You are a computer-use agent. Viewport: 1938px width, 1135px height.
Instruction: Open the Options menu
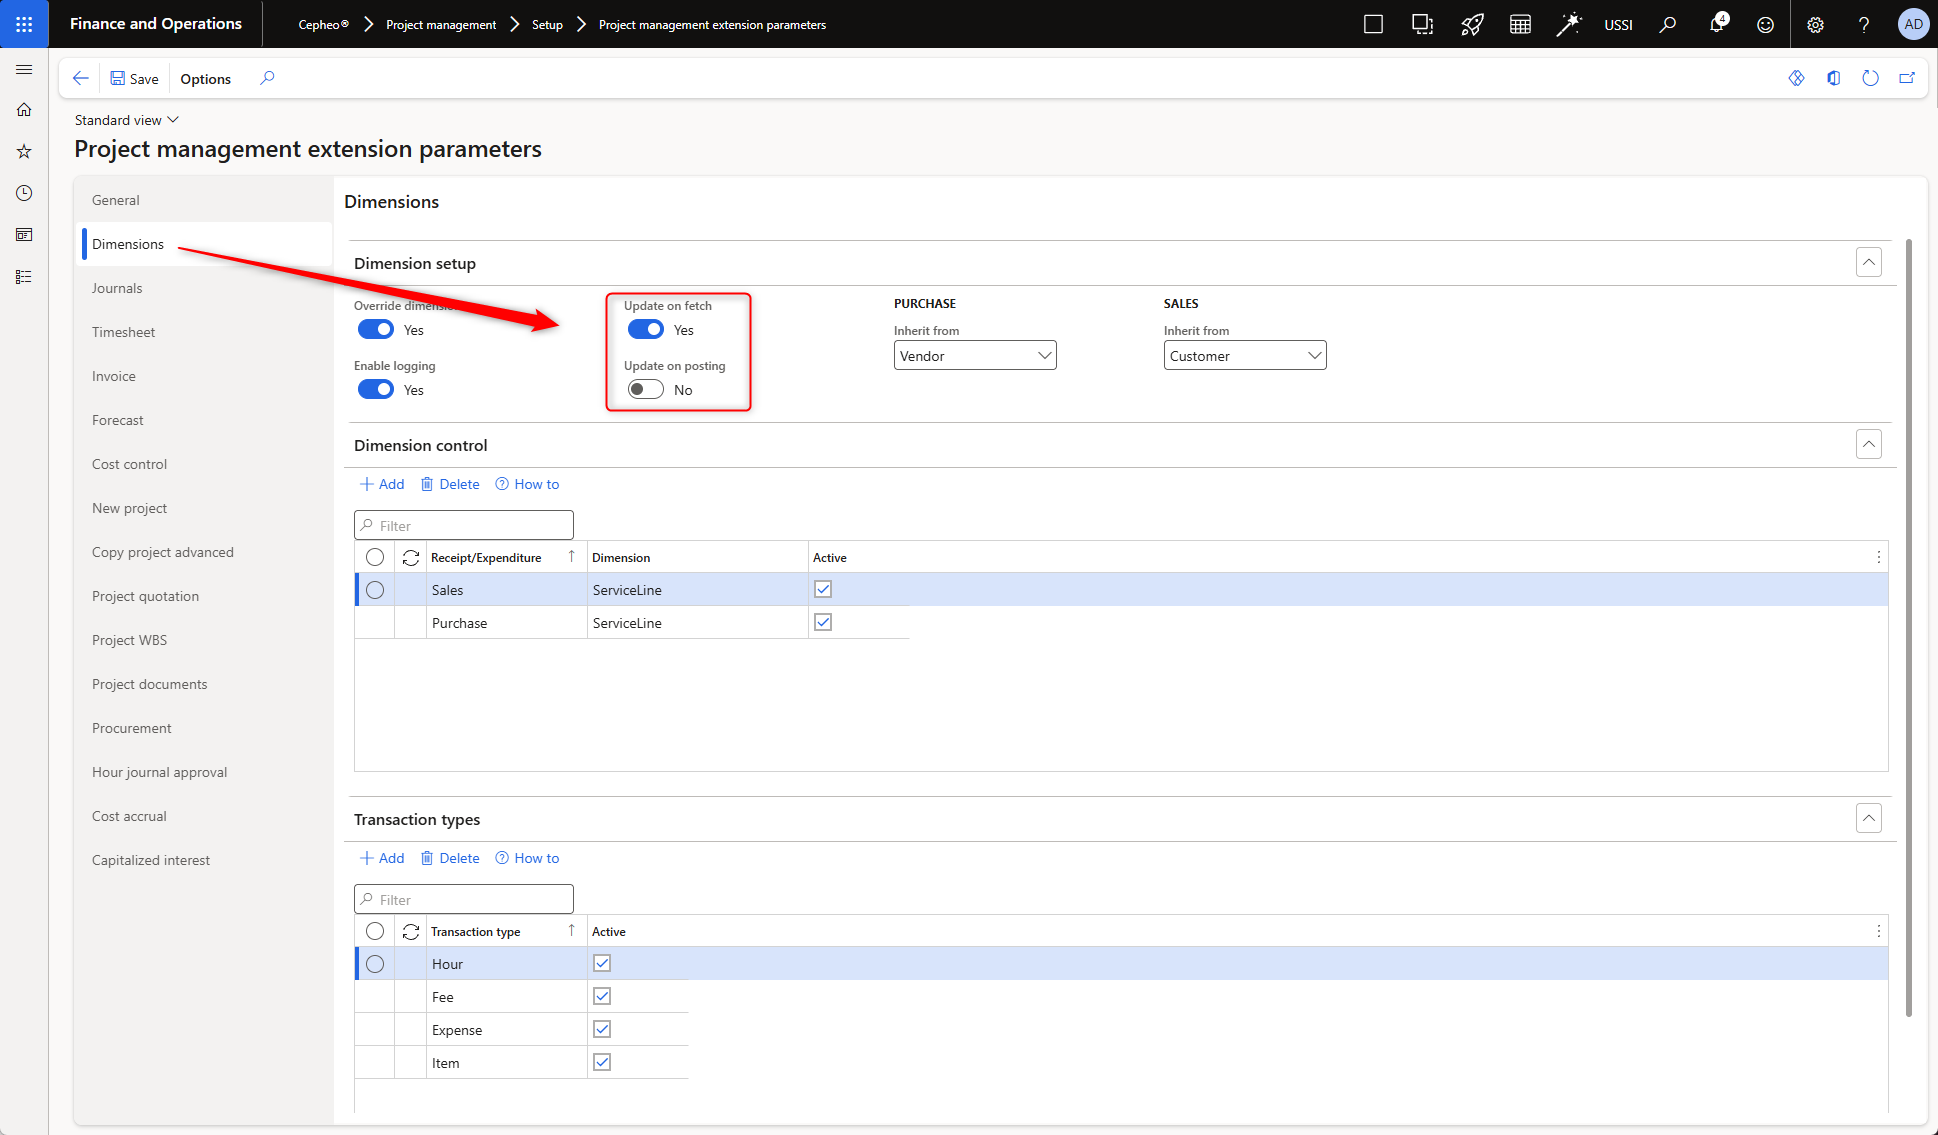[205, 79]
